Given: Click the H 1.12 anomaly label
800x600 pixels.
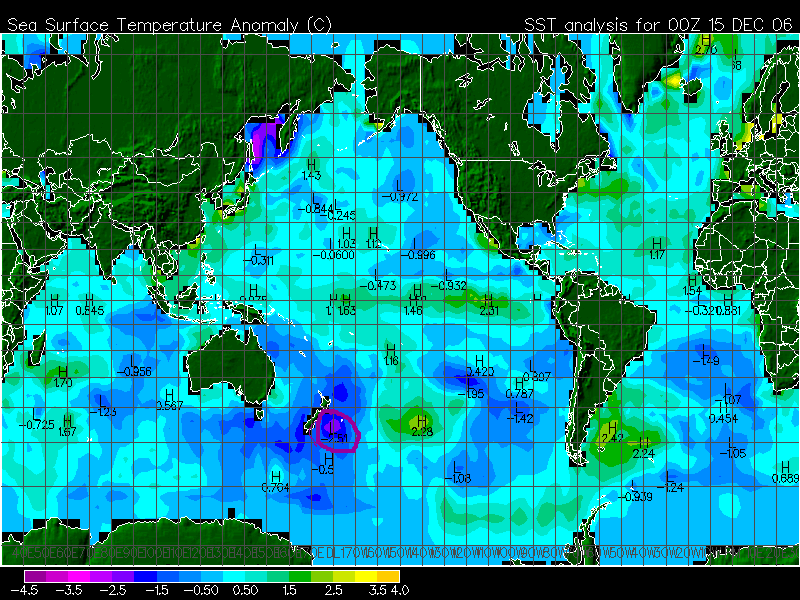Looking at the screenshot, I should 373,238.
